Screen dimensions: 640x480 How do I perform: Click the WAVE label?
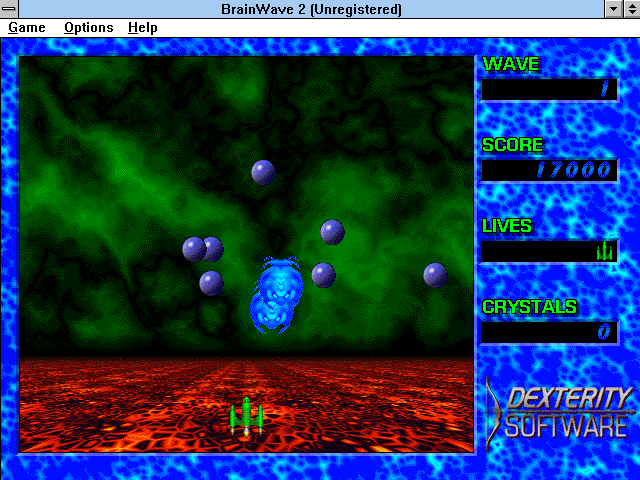[511, 64]
